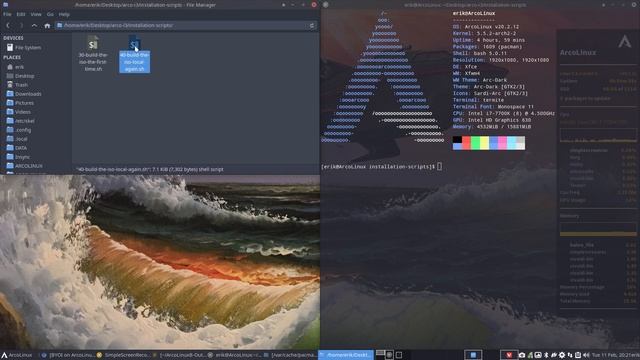Open the View menu in File Manager
Screen dimensions: 640x360
click(x=36, y=14)
